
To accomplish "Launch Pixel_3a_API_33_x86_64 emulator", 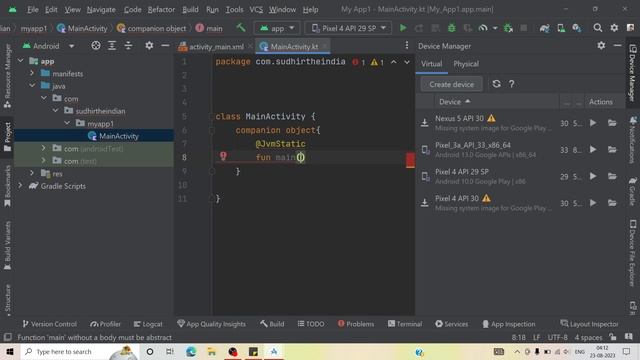I will (x=593, y=149).
